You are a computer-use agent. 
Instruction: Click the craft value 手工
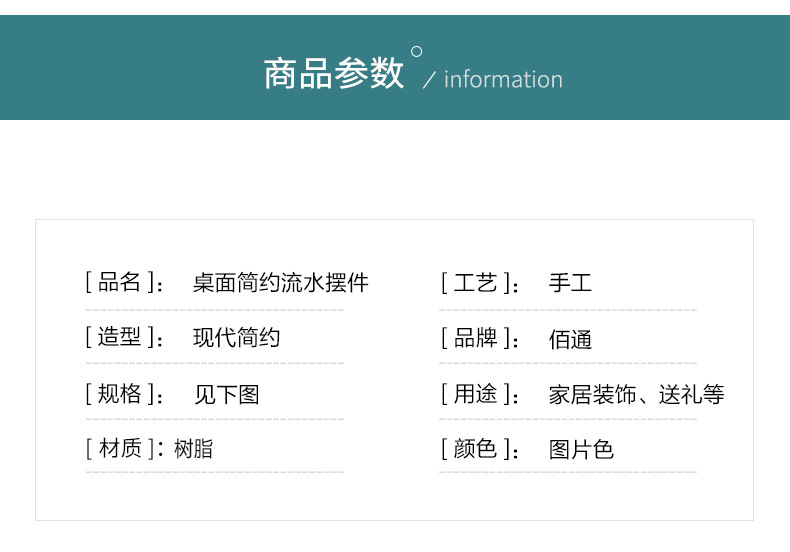click(570, 284)
